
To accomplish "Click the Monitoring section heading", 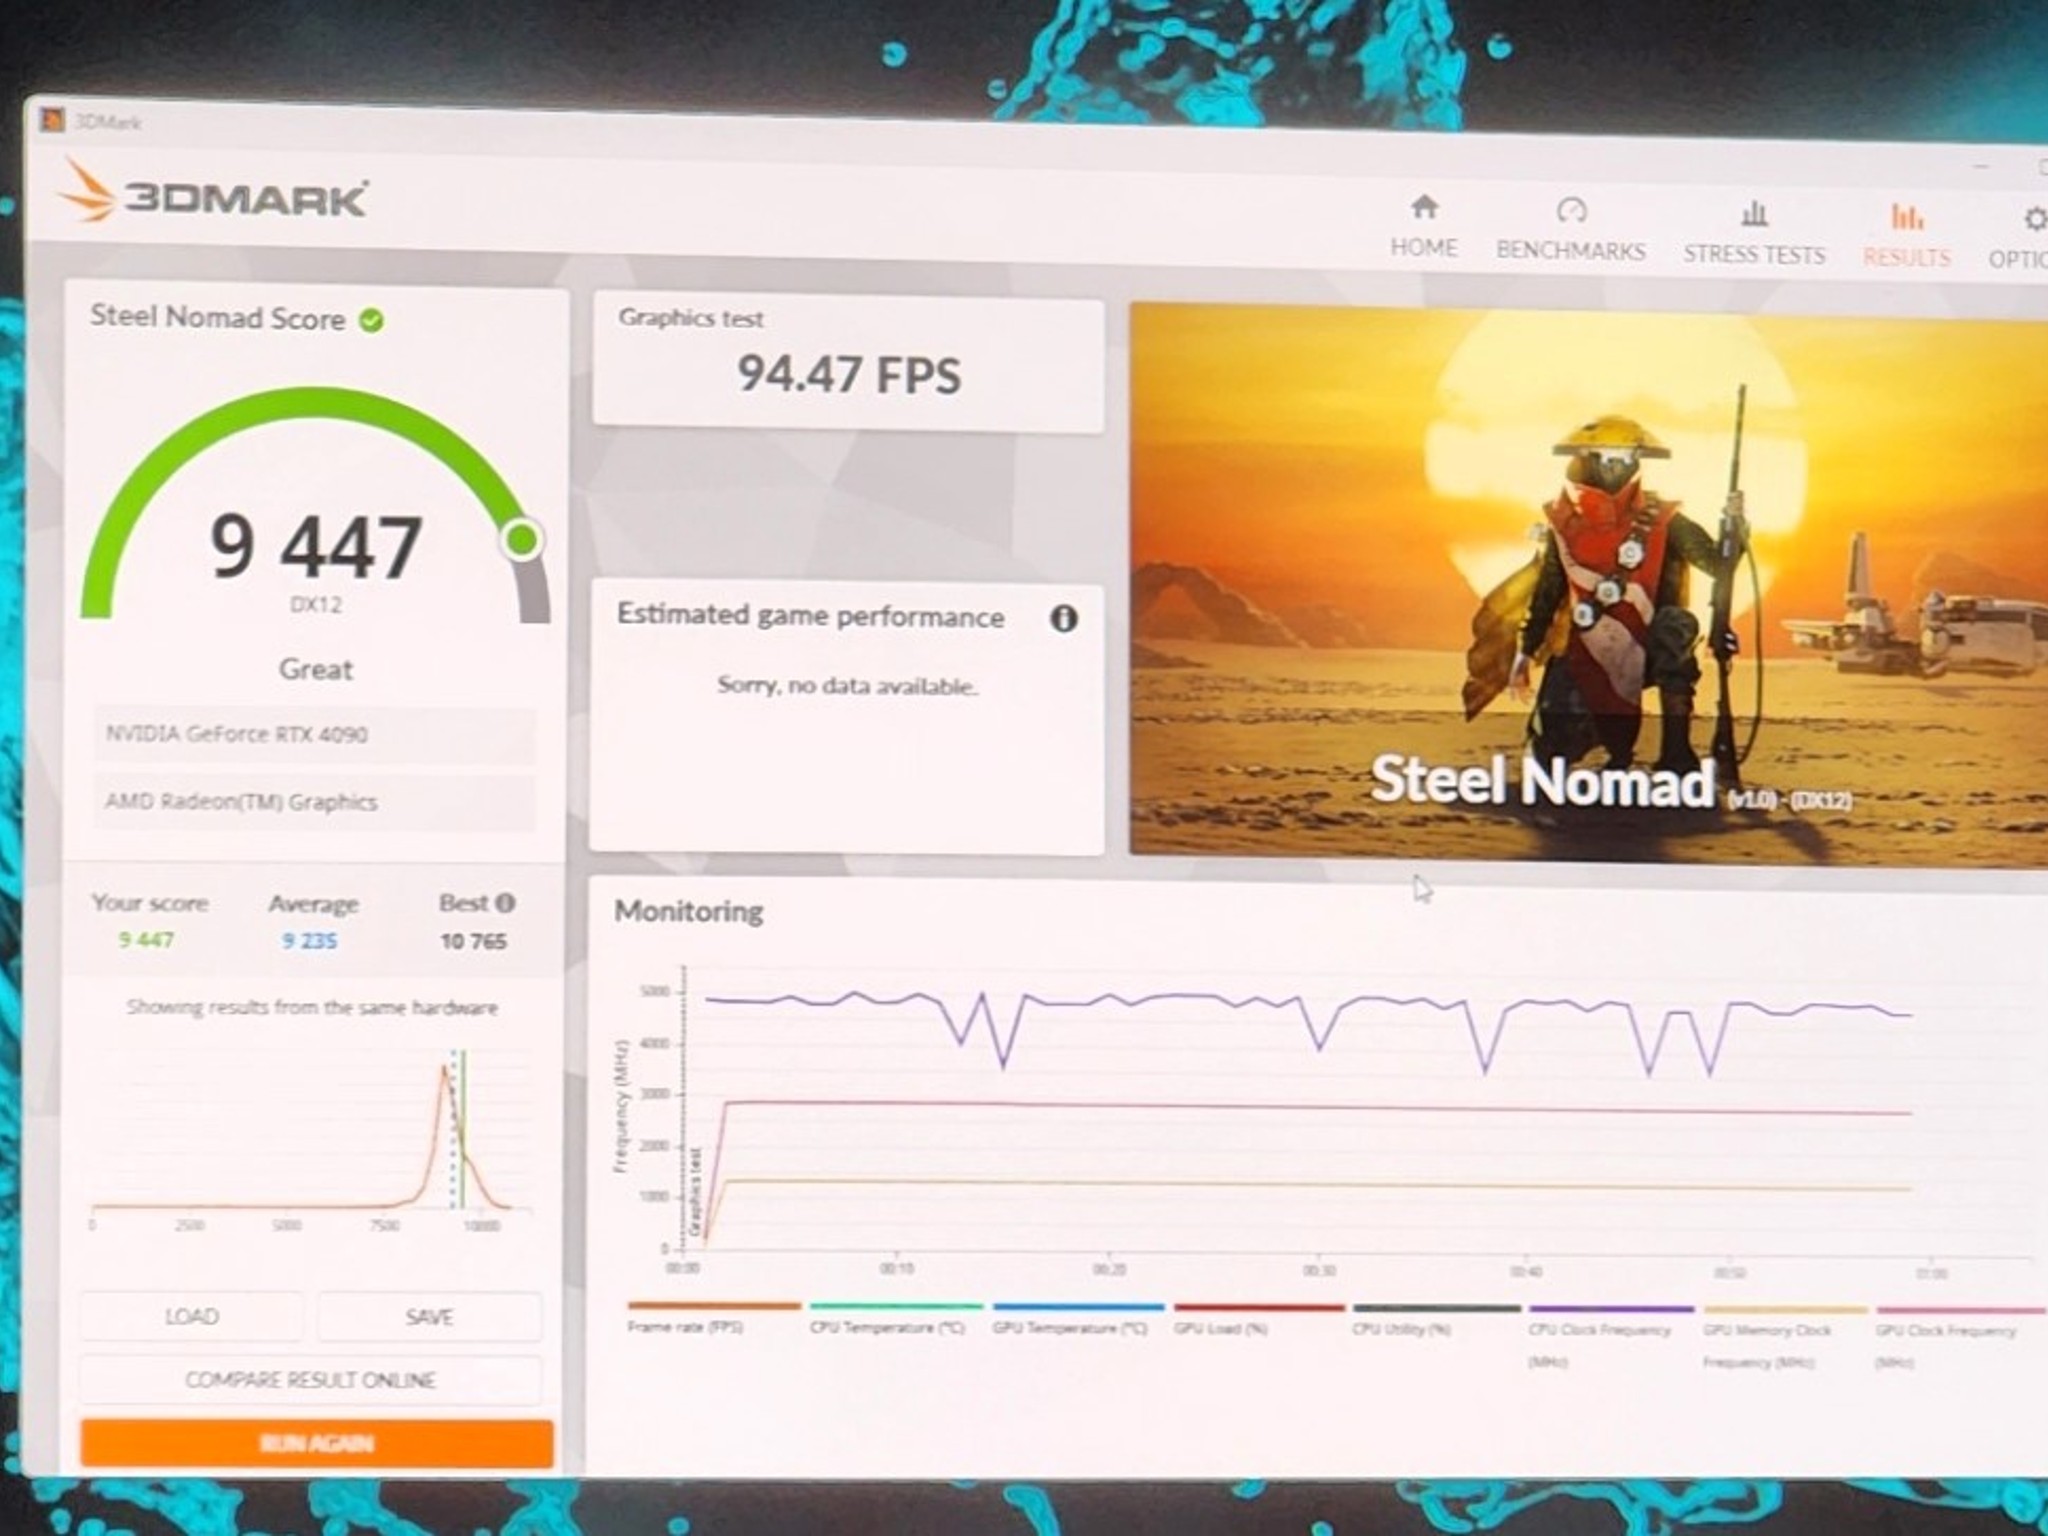I will (x=688, y=911).
